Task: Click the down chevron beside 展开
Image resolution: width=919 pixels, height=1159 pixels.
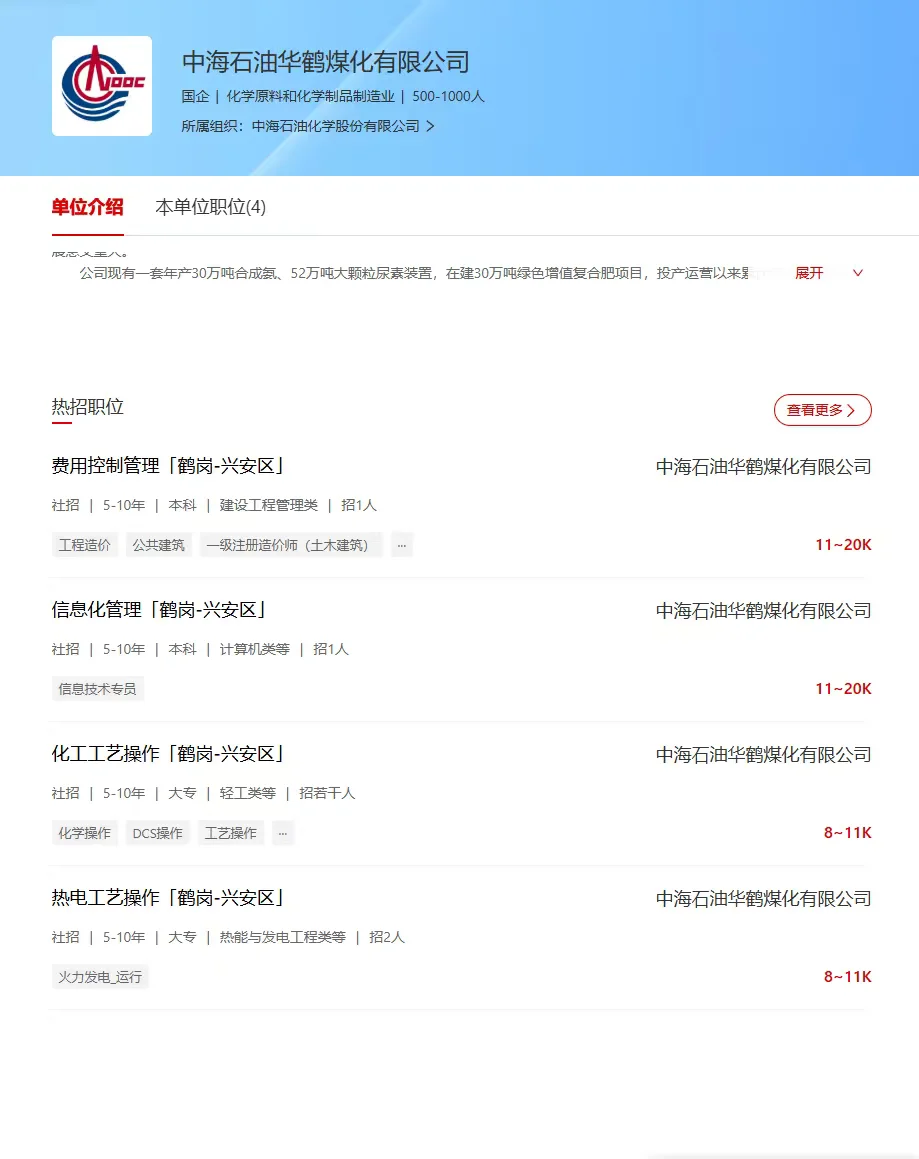Action: [x=858, y=273]
